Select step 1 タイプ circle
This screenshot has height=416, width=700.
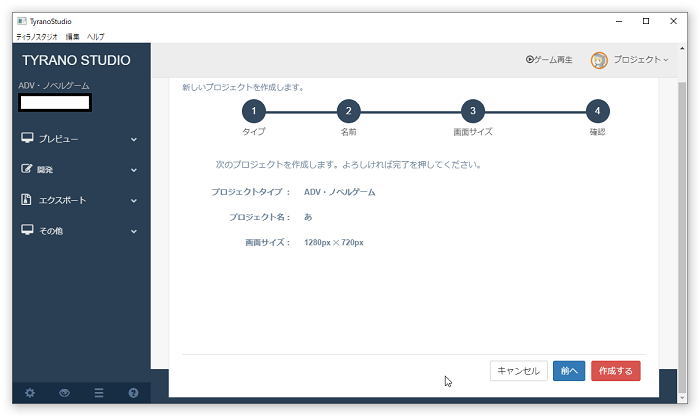[x=254, y=111]
